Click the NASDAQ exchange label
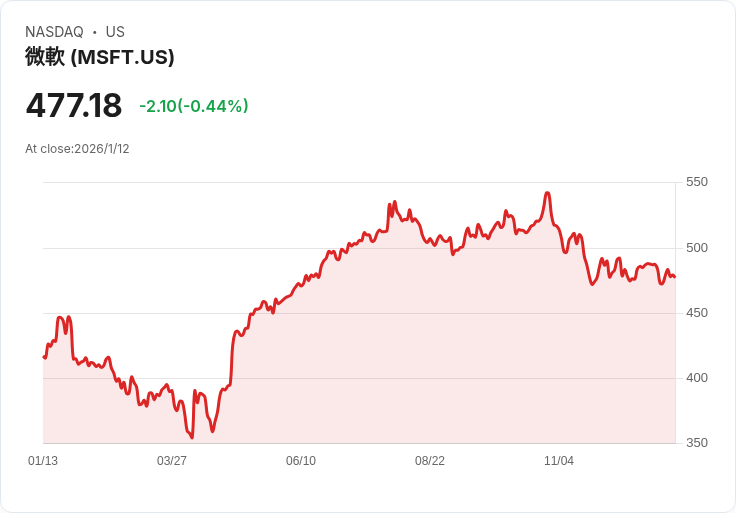This screenshot has width=736, height=513. [x=54, y=32]
